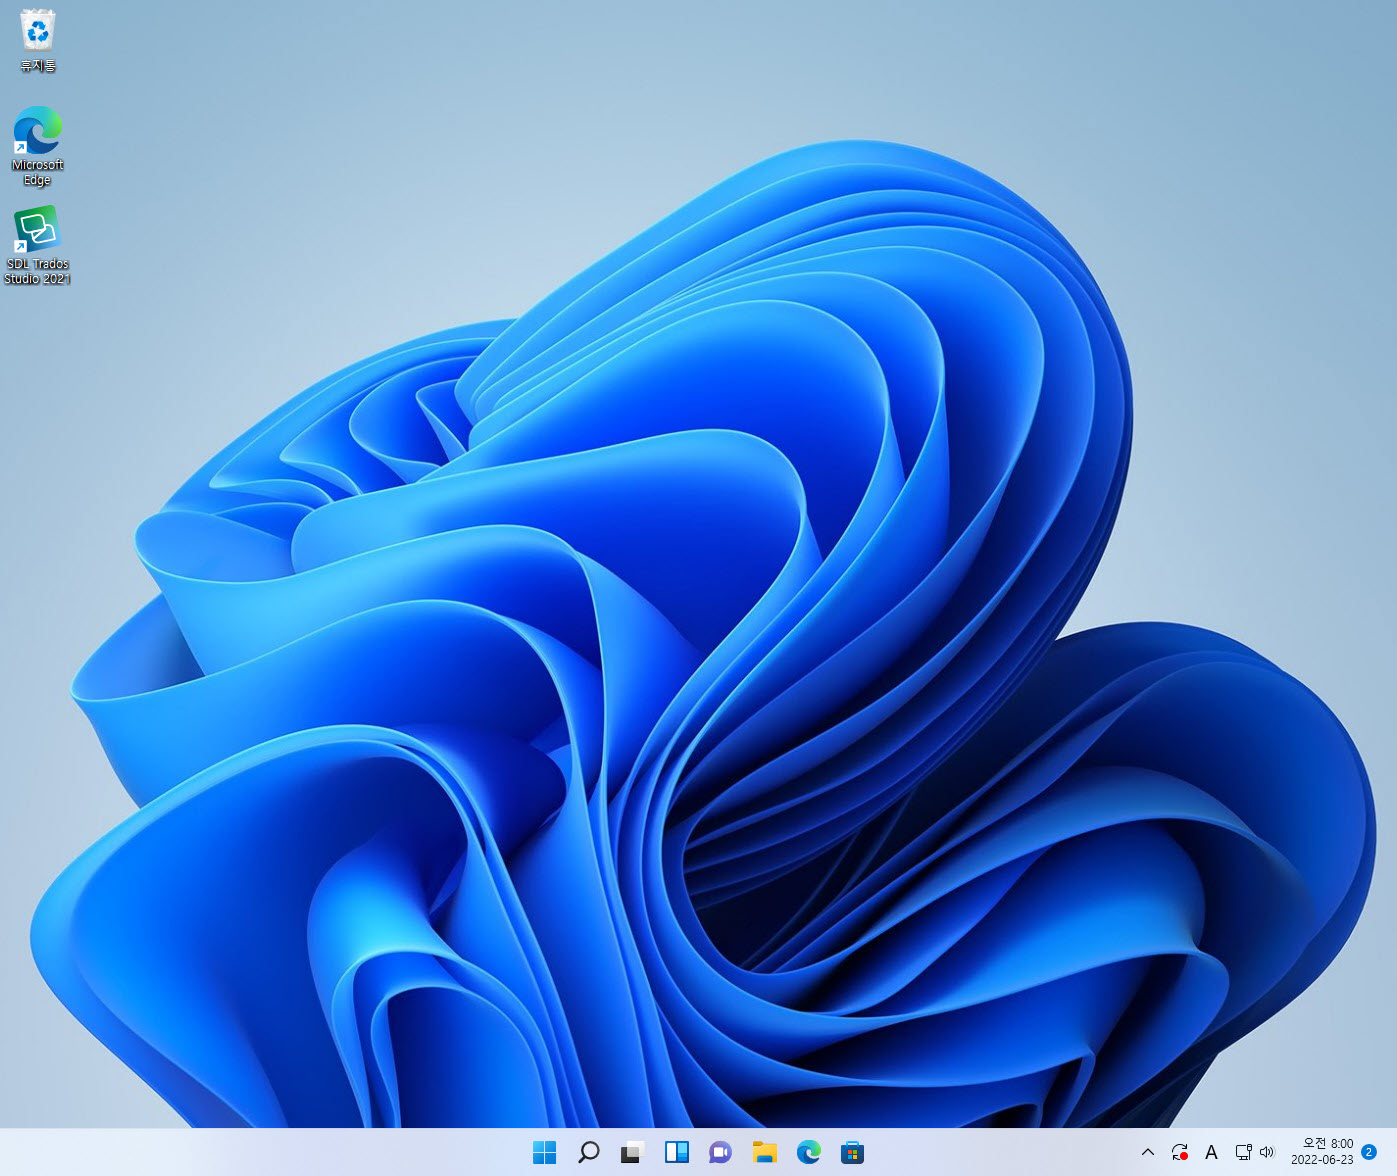This screenshot has width=1397, height=1176.
Task: Open taskbar Search magnifier
Action: [x=589, y=1152]
